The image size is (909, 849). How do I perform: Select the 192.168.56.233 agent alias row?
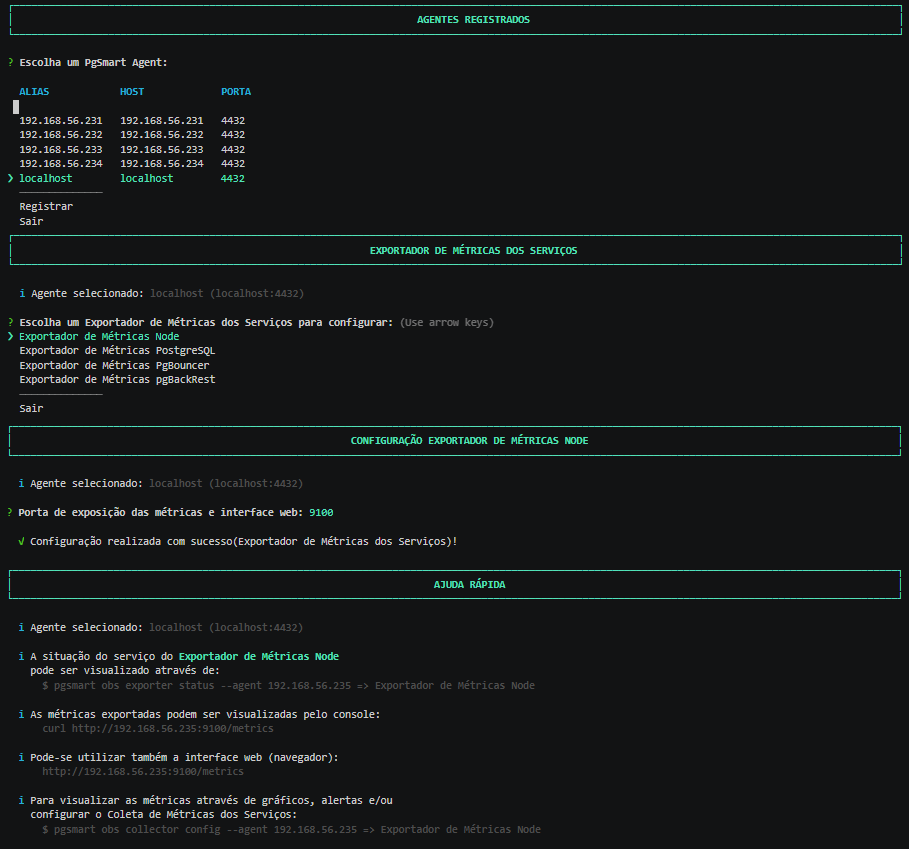[x=61, y=150]
